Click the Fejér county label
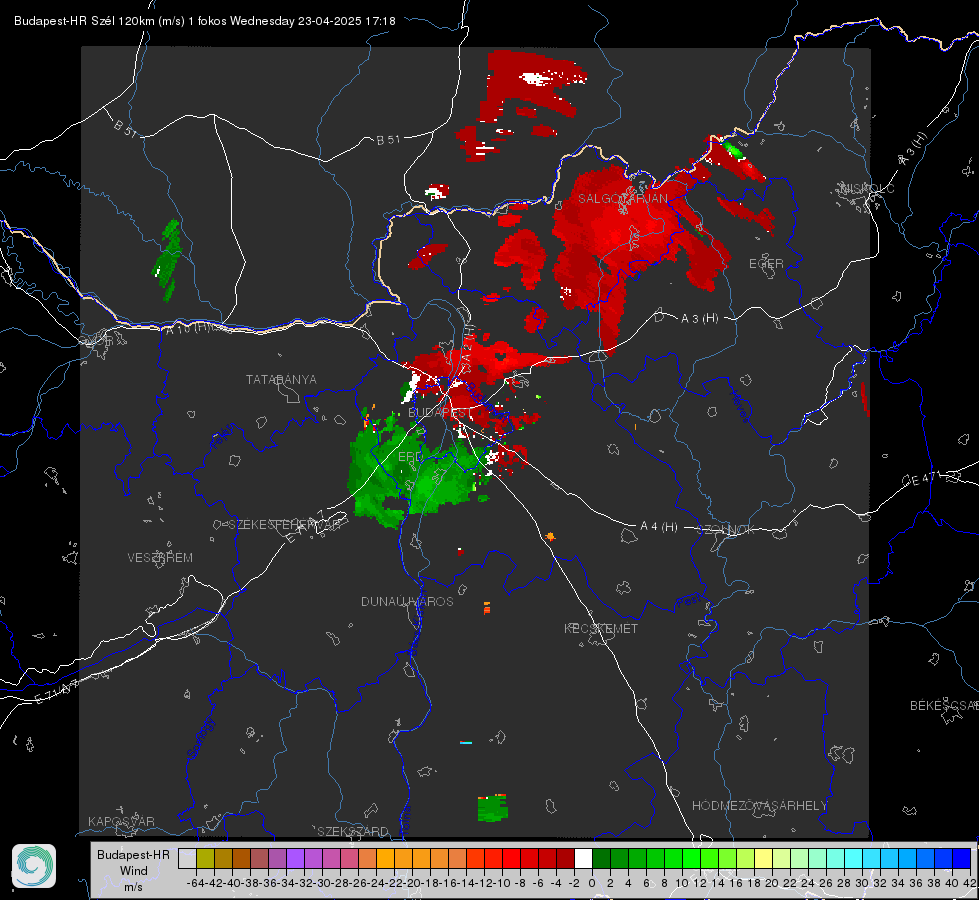 (224, 437)
